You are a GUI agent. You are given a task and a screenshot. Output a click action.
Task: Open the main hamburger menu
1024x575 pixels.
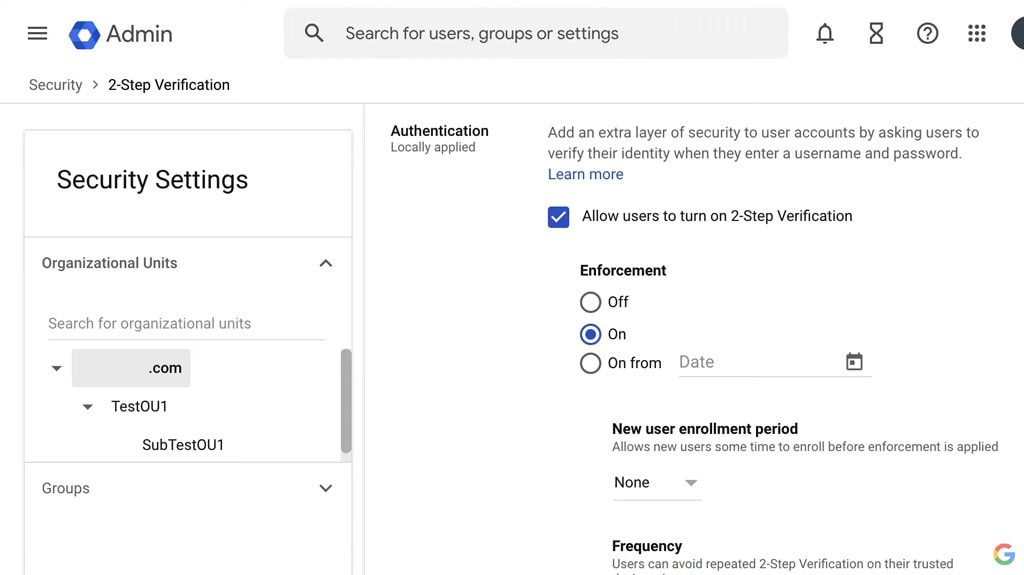37,33
